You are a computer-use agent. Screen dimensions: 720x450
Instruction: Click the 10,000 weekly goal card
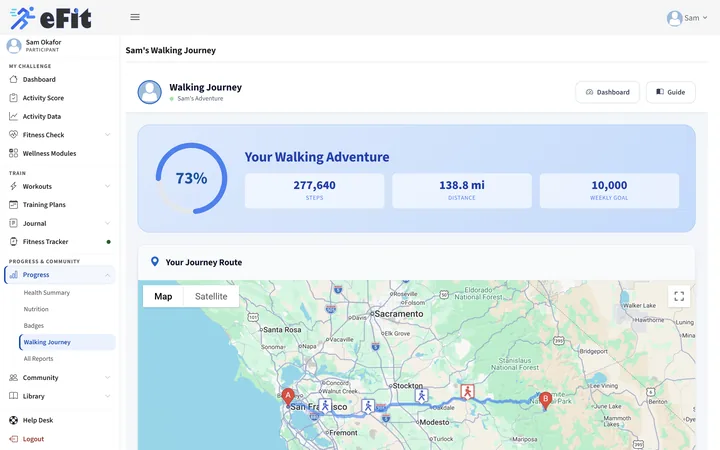[x=609, y=191]
